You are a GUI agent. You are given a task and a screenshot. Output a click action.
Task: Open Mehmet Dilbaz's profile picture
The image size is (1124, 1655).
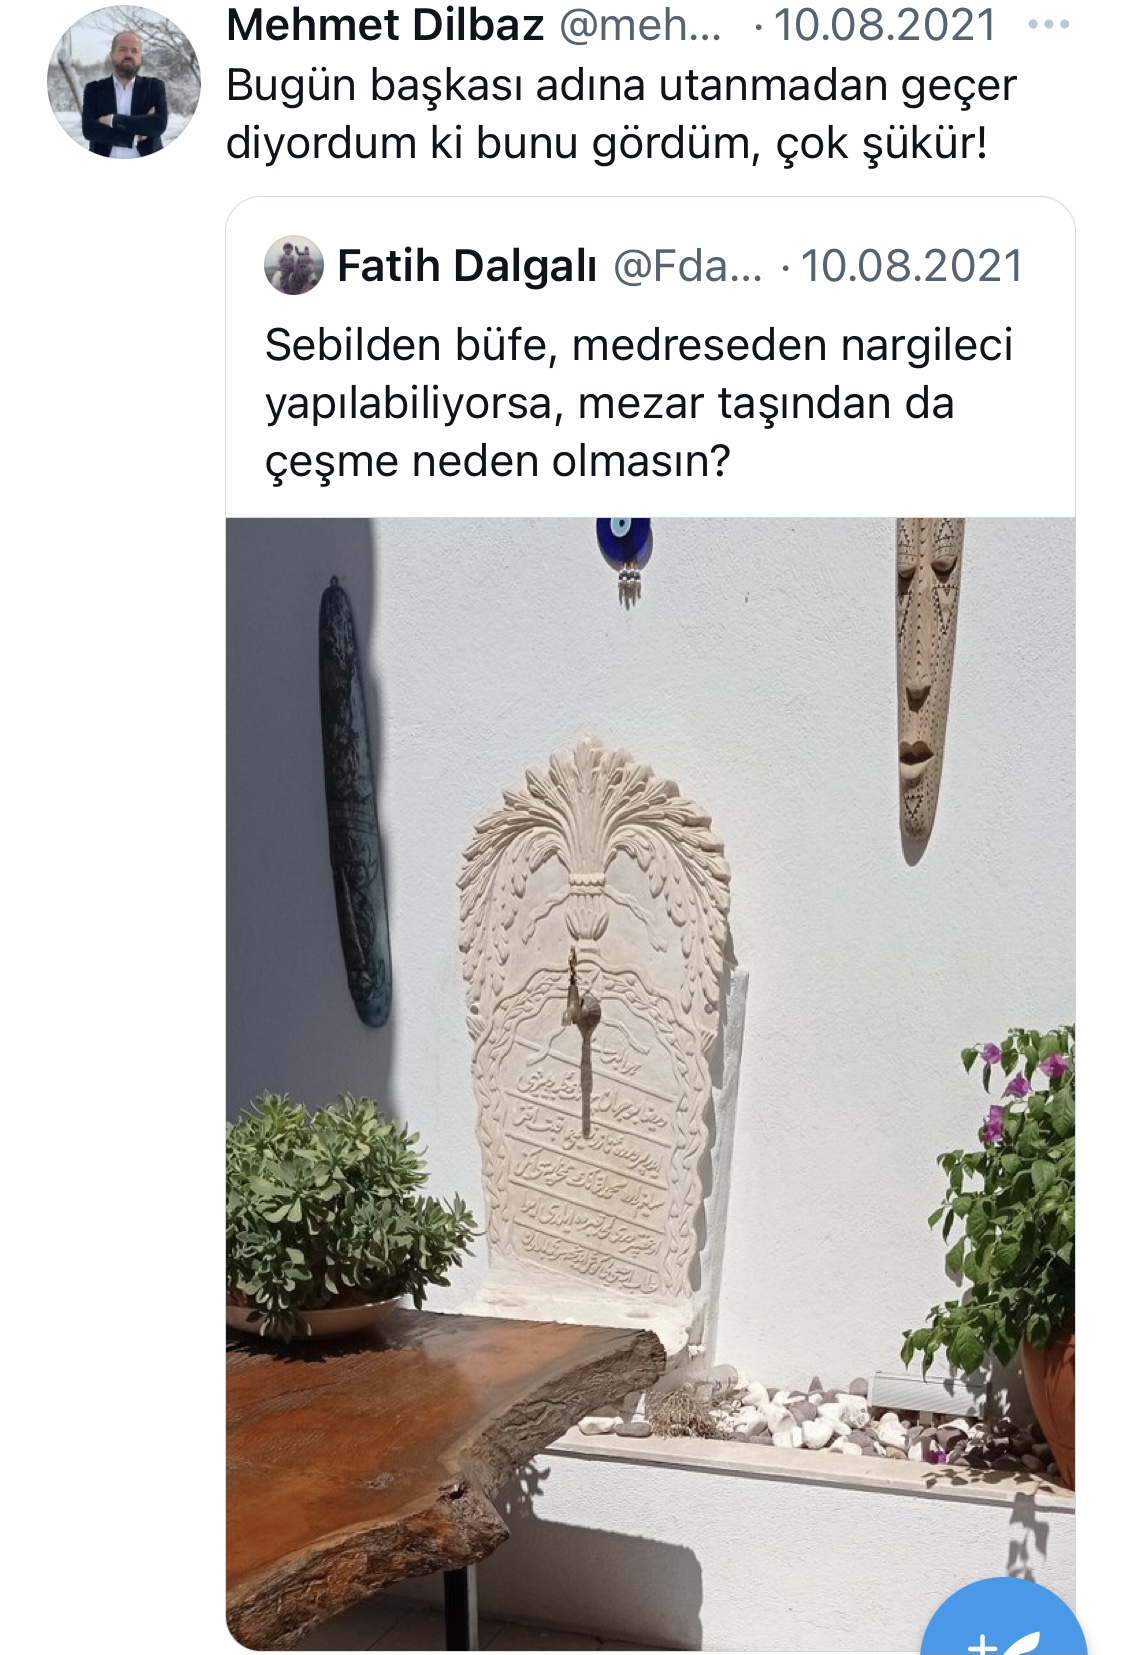click(123, 82)
